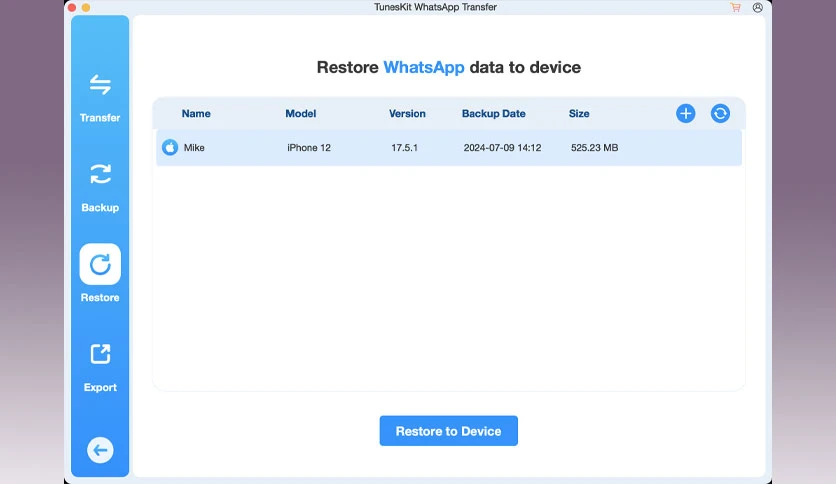Click the Backup Date column header
The image size is (836, 484).
(494, 114)
